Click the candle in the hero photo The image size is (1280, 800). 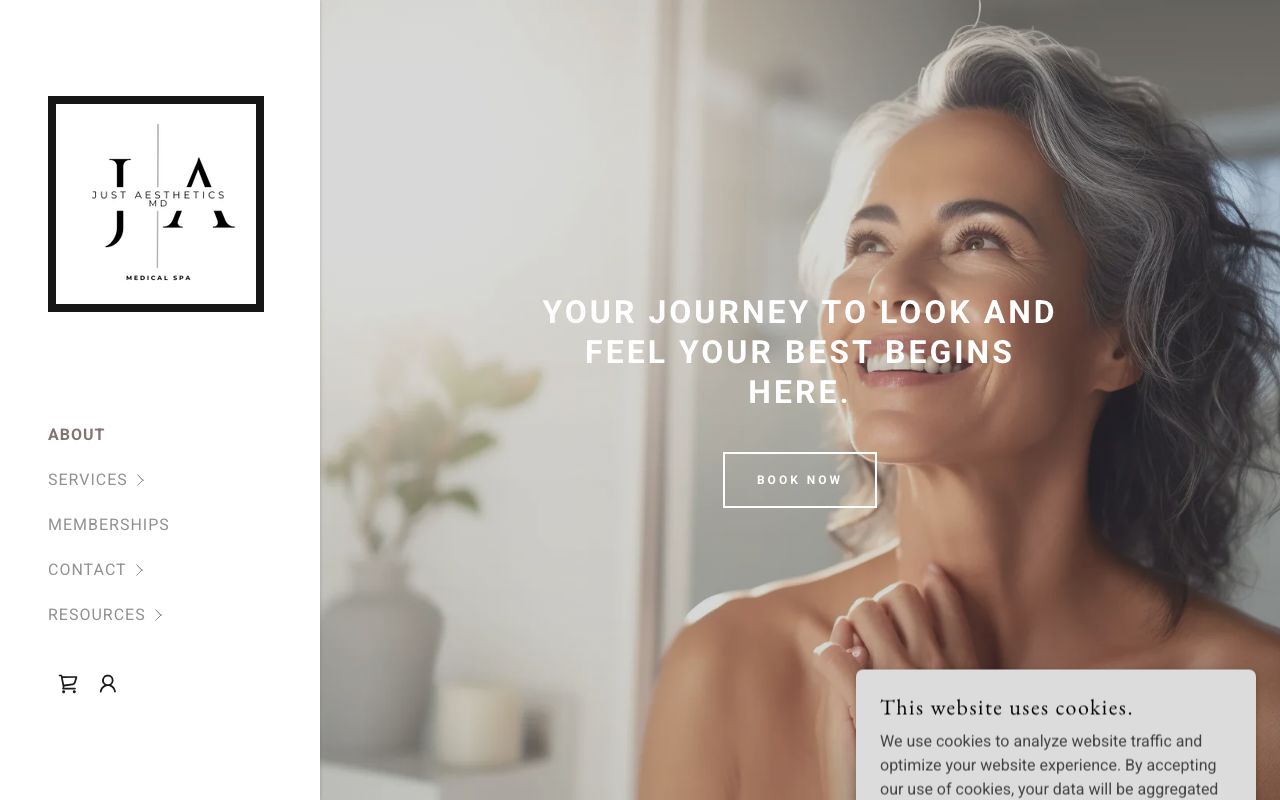[x=480, y=722]
